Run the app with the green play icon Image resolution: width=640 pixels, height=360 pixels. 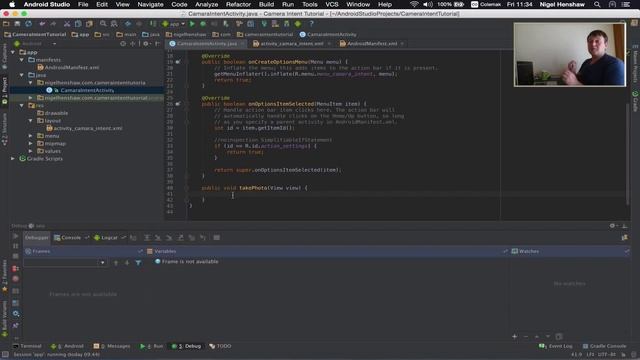click(192, 24)
